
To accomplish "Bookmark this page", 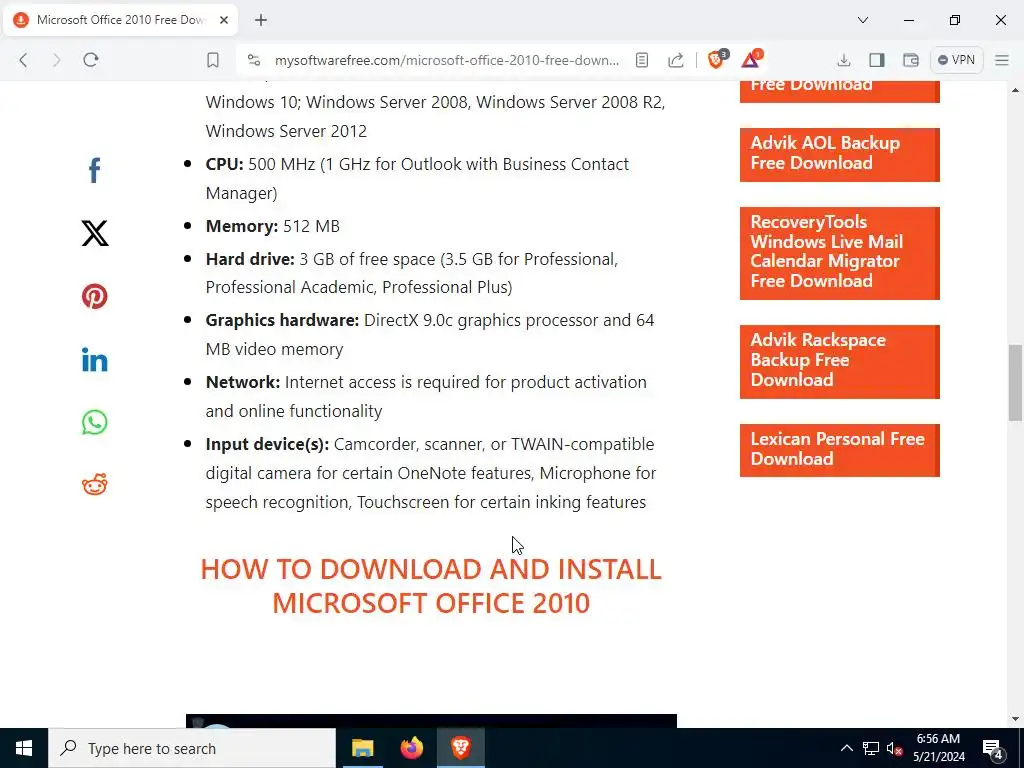I will click(213, 60).
